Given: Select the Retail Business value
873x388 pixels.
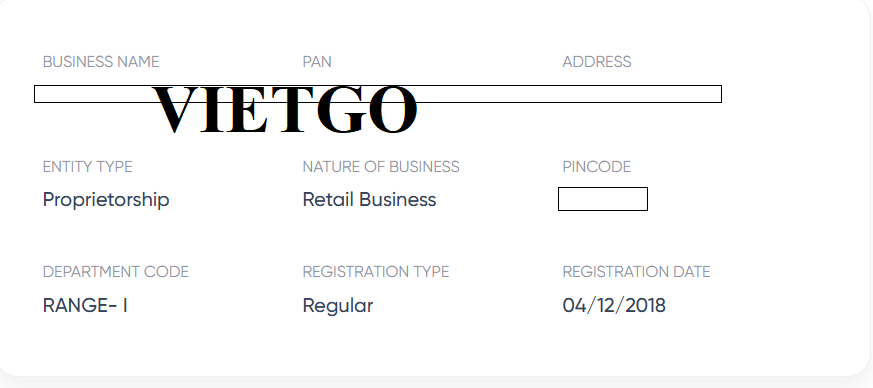Looking at the screenshot, I should [369, 199].
